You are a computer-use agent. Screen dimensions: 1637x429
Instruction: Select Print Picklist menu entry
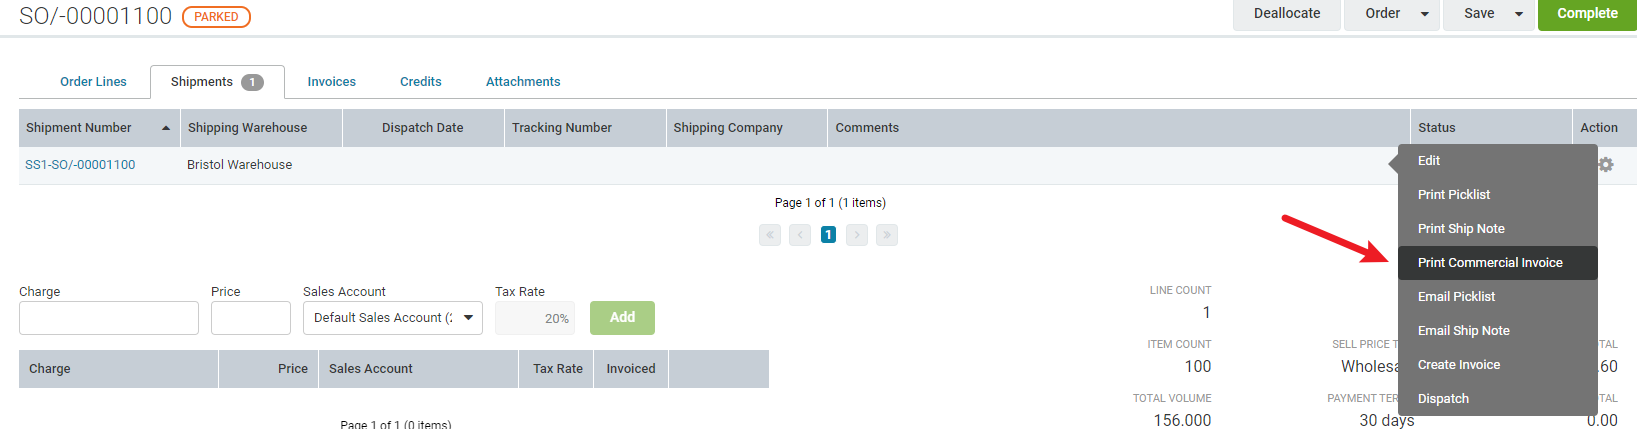pos(1454,195)
